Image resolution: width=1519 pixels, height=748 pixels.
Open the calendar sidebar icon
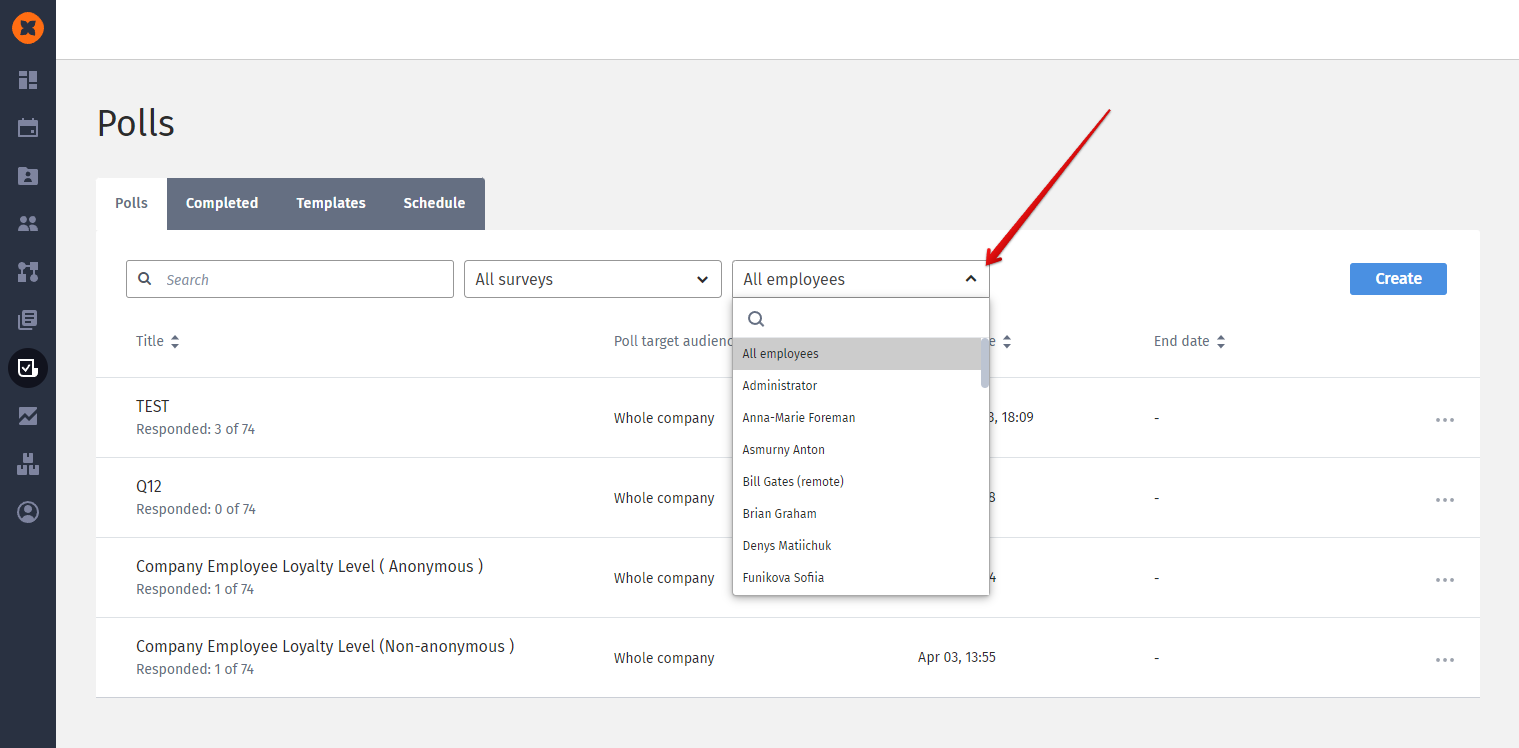[28, 128]
